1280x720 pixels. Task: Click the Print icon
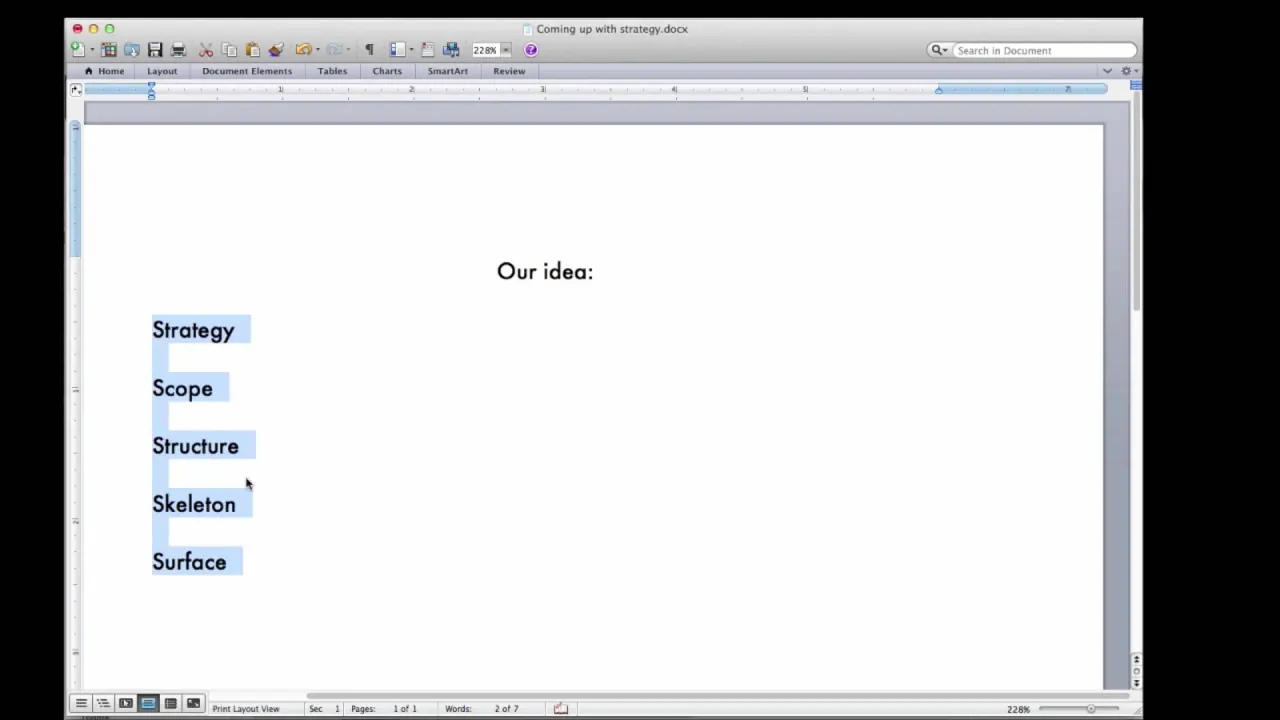coord(178,50)
